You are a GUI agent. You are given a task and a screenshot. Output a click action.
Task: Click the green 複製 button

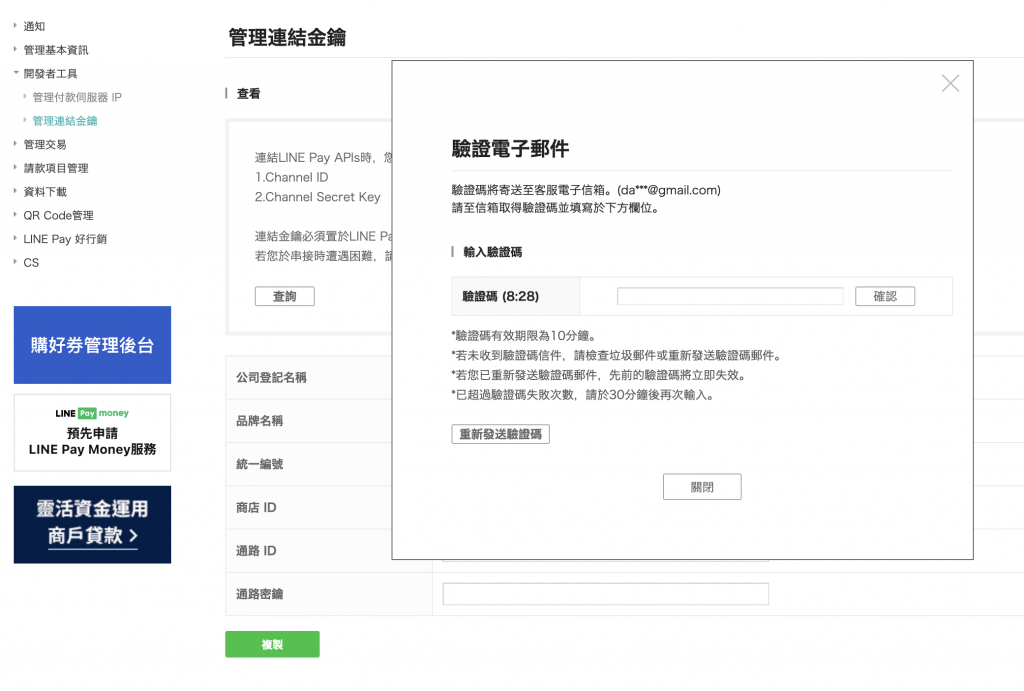point(272,645)
